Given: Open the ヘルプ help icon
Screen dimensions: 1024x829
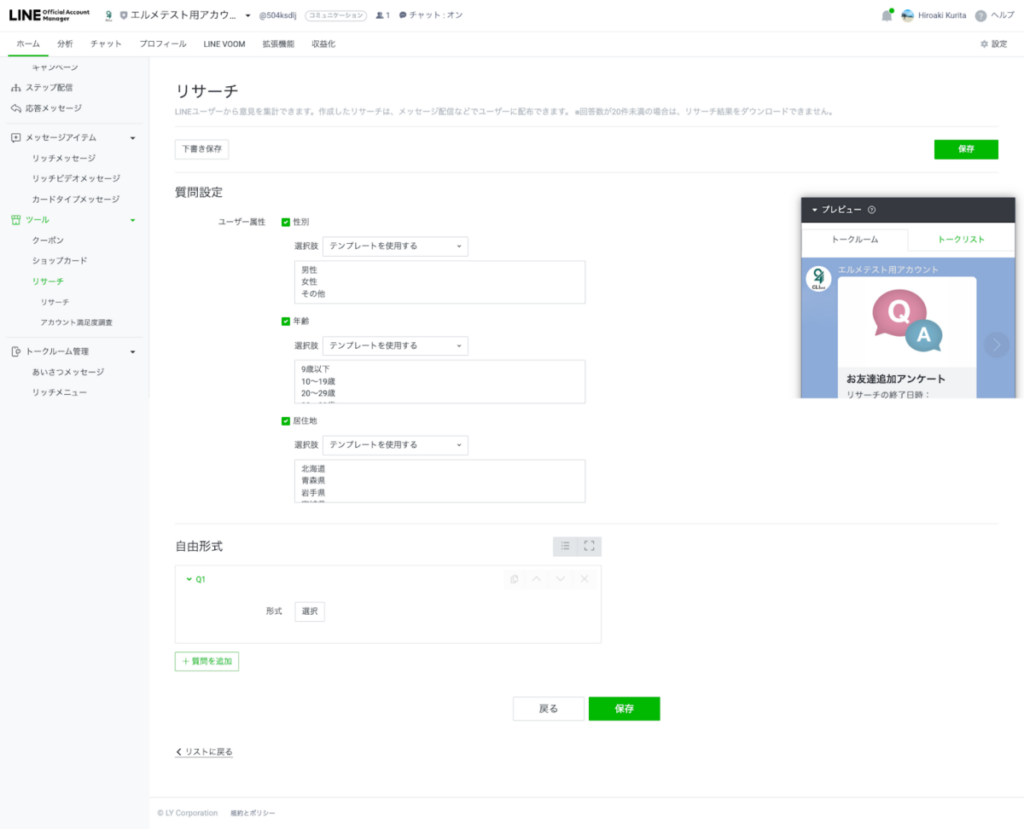Looking at the screenshot, I should click(981, 15).
